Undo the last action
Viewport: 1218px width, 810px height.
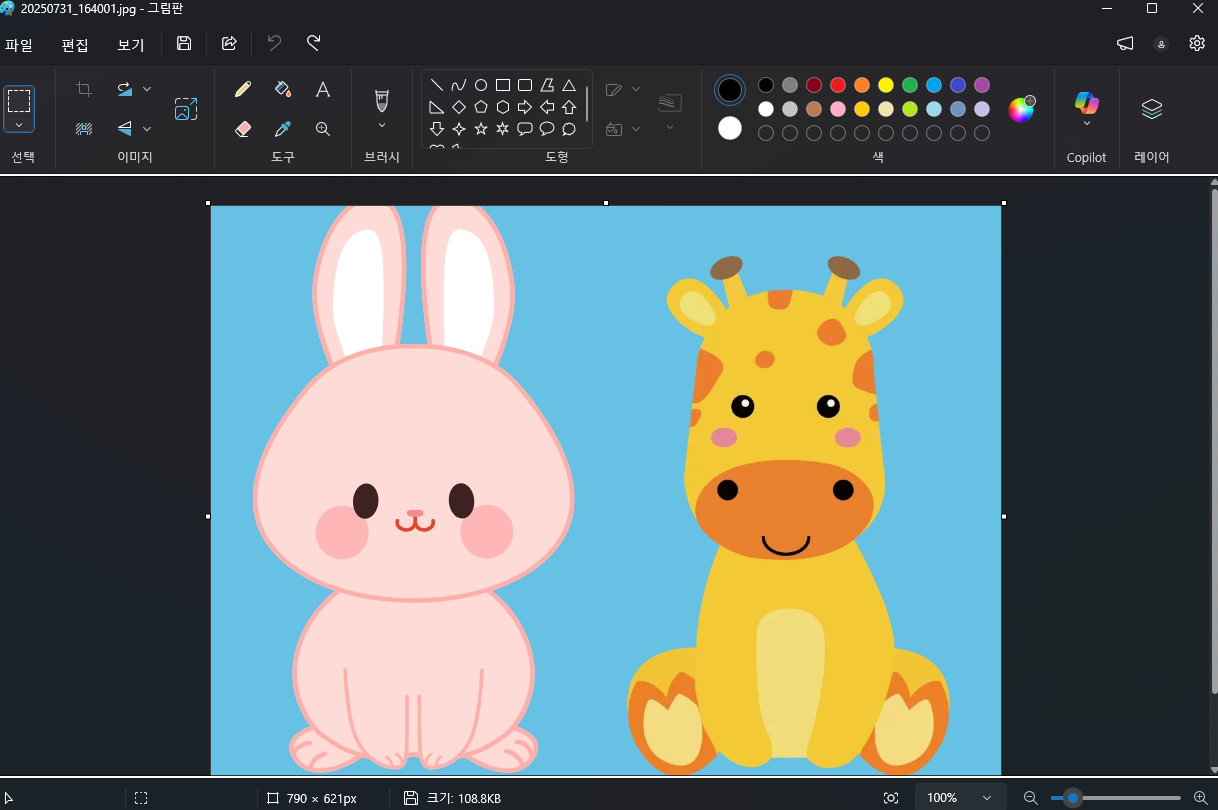[274, 43]
